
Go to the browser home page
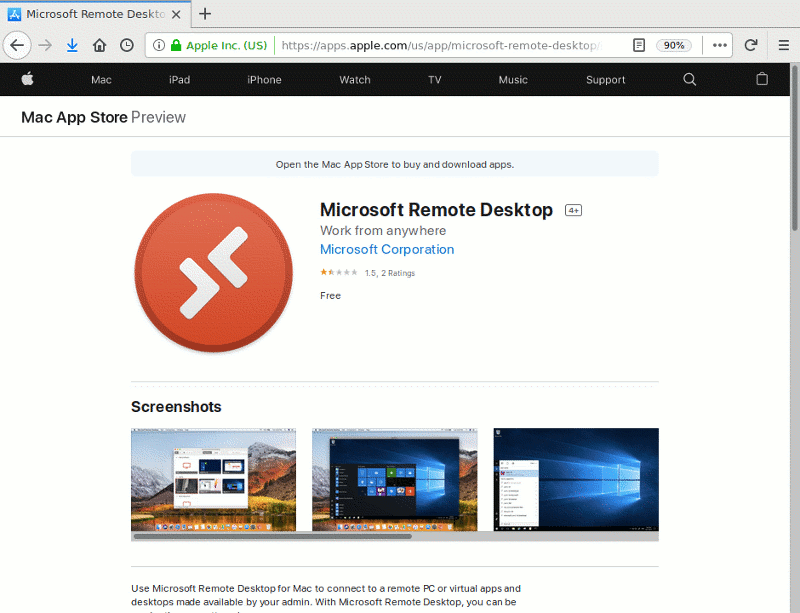pos(99,45)
